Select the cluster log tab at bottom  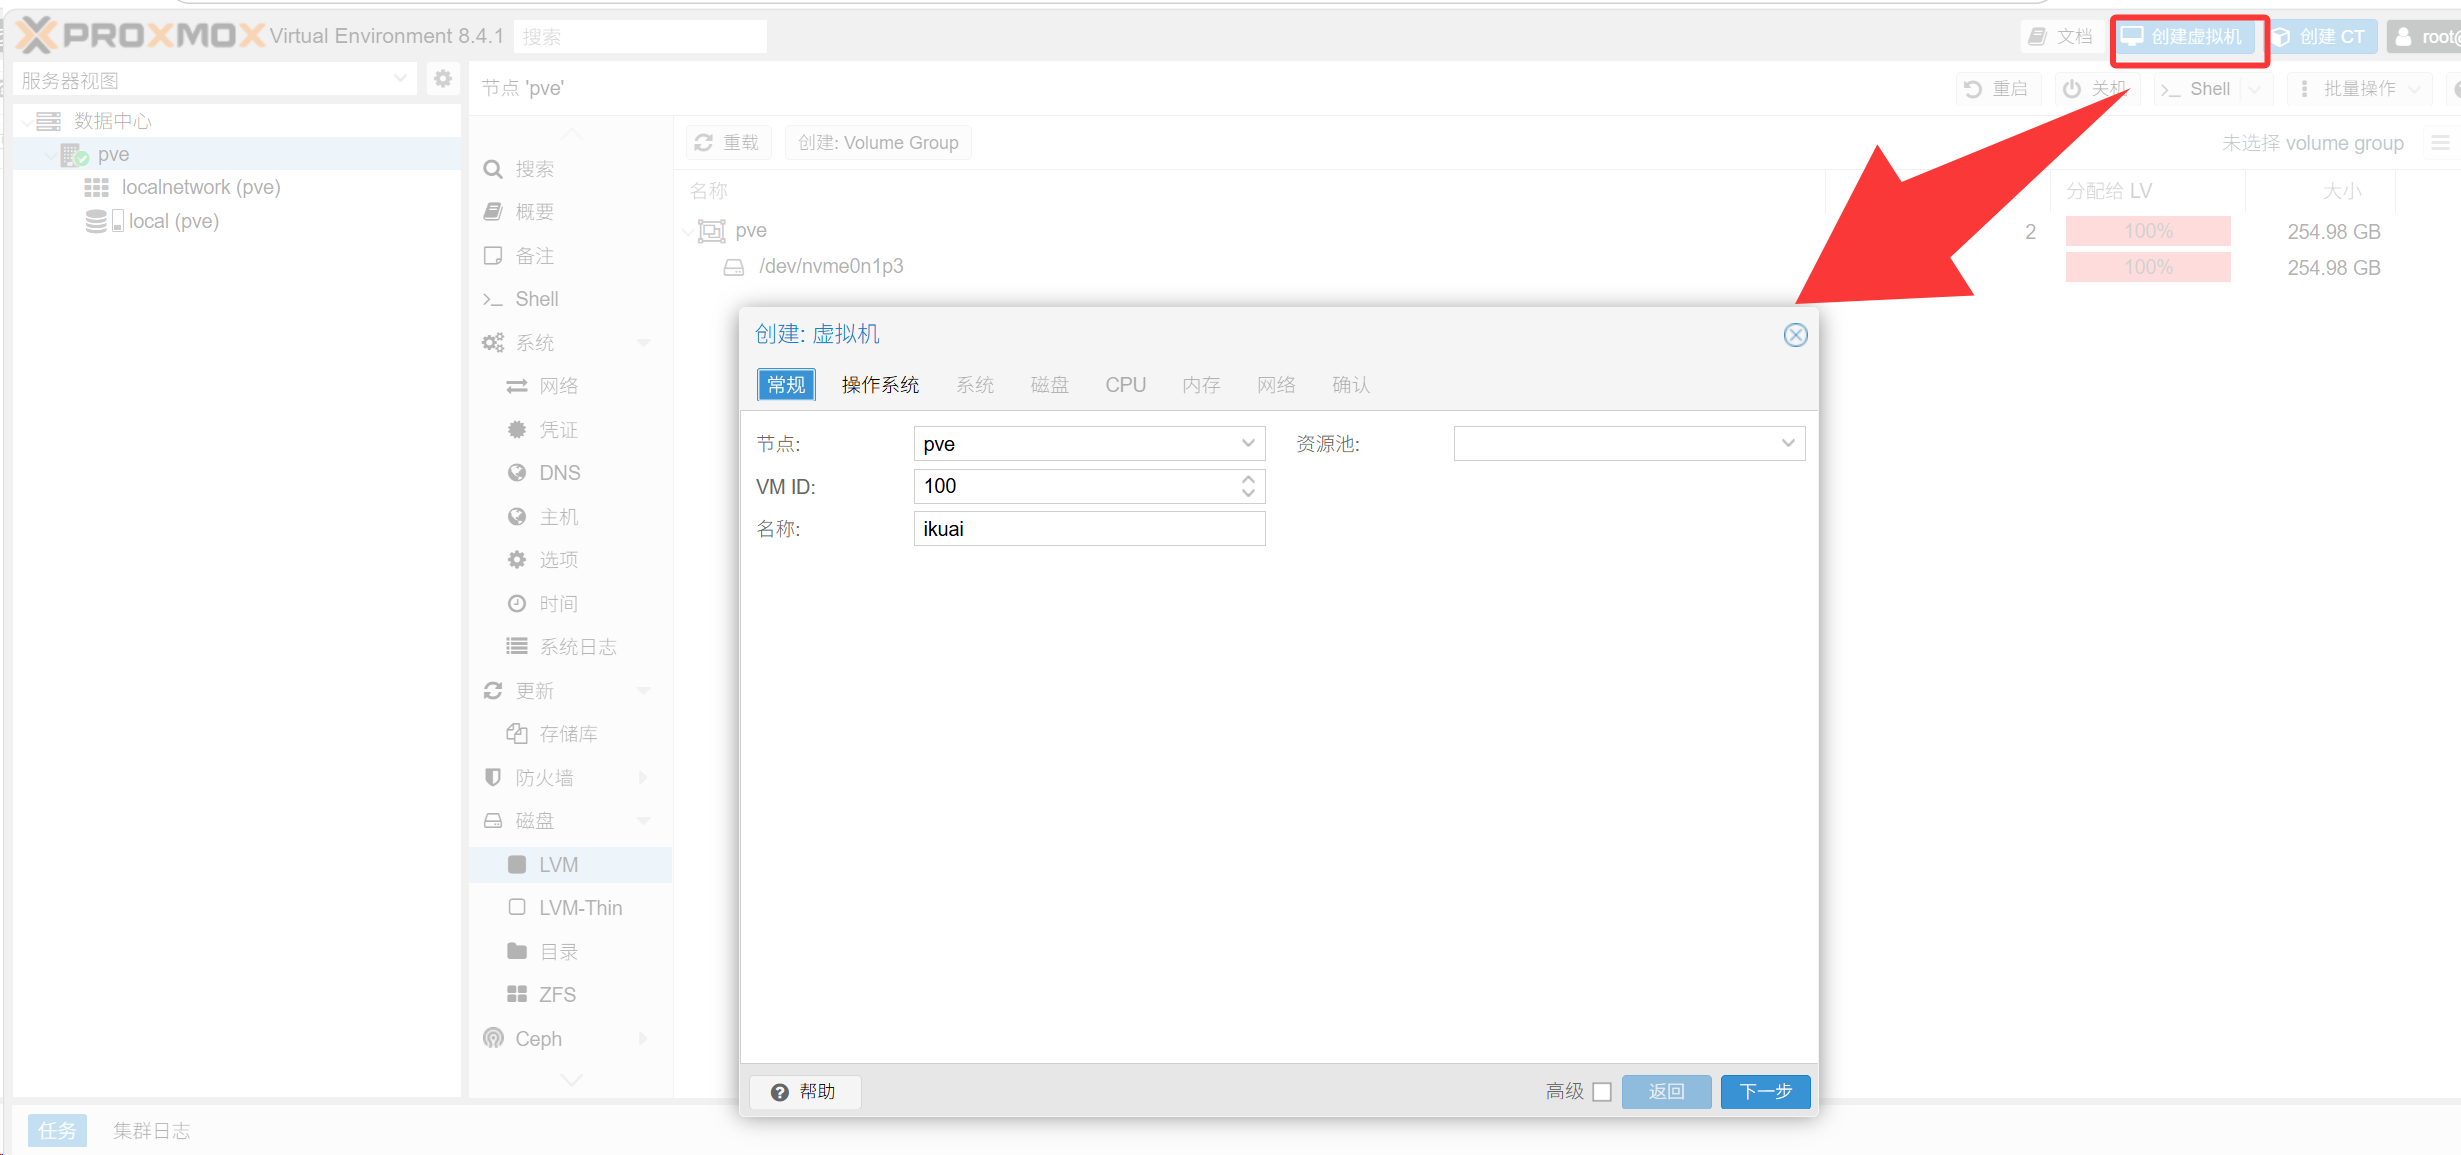click(151, 1131)
